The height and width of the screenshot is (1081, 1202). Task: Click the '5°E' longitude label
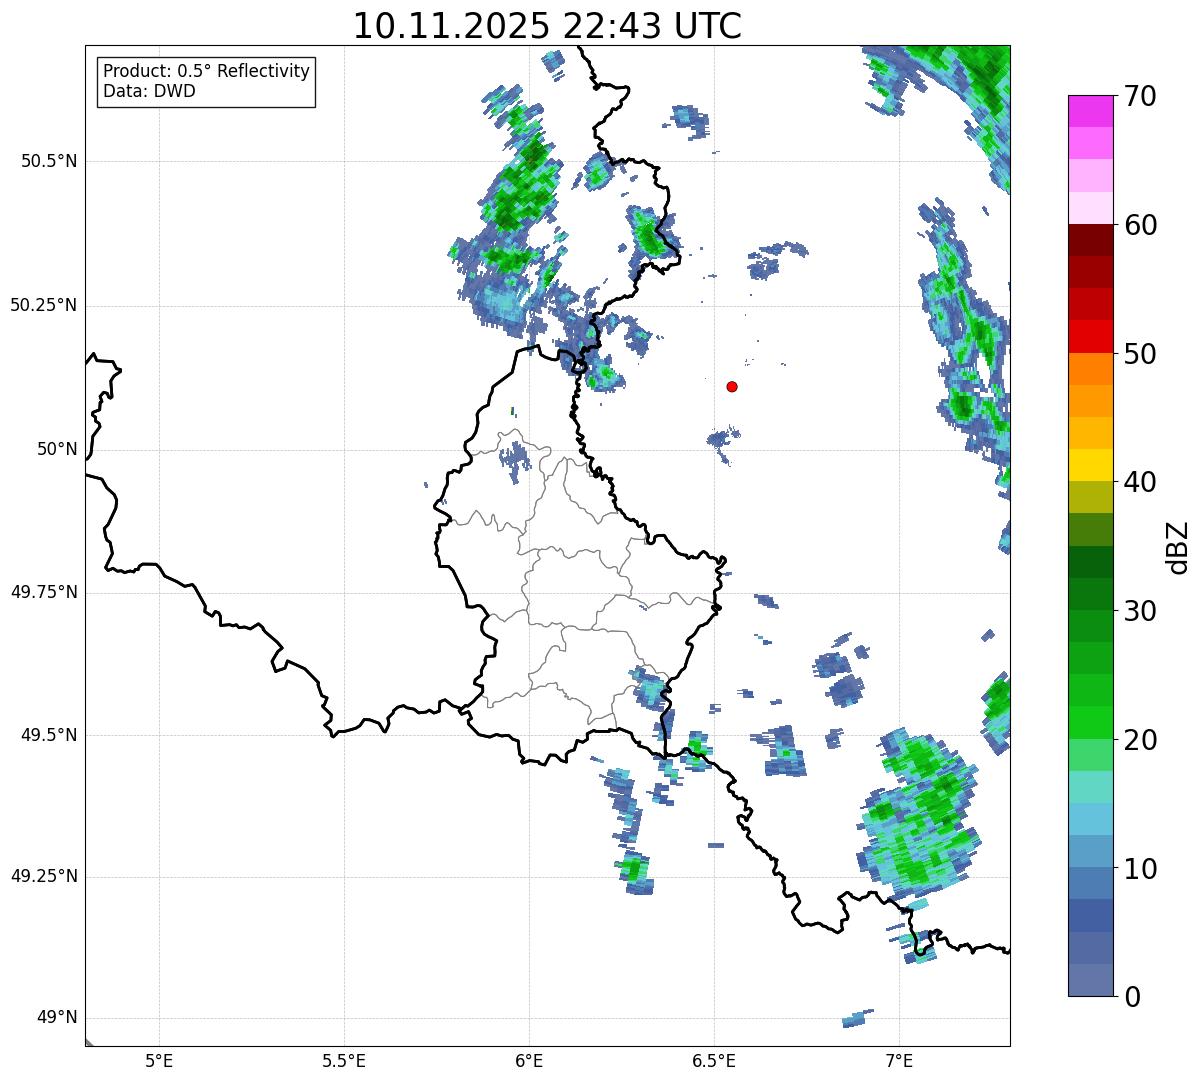tap(159, 1060)
